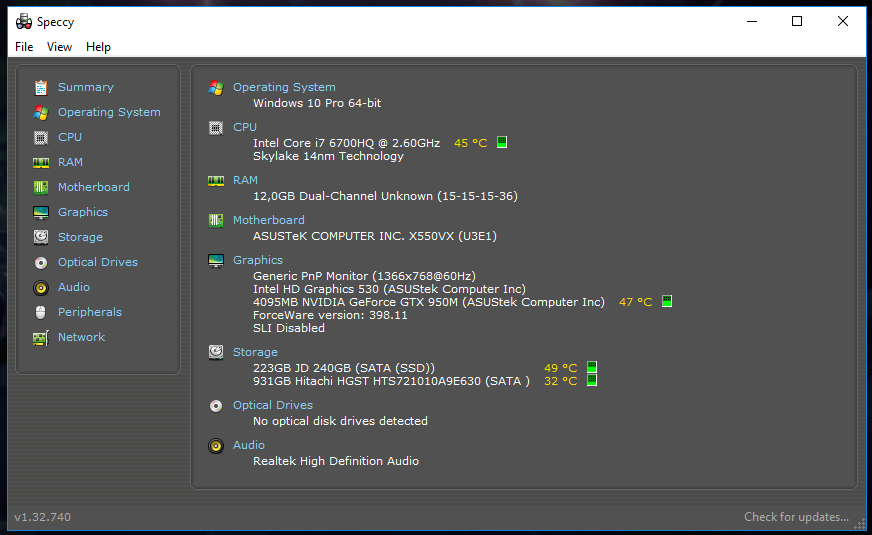This screenshot has width=872, height=535.
Task: Click the monitor icon beside Graphics heading
Action: (216, 260)
